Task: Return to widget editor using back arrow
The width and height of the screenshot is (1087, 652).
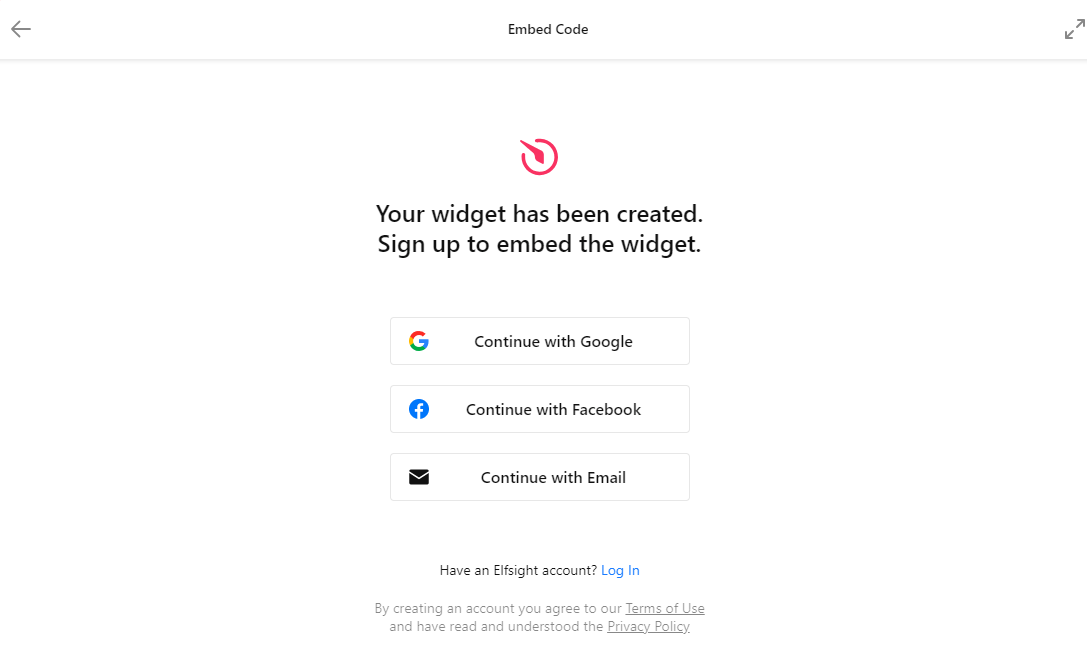Action: coord(20,29)
